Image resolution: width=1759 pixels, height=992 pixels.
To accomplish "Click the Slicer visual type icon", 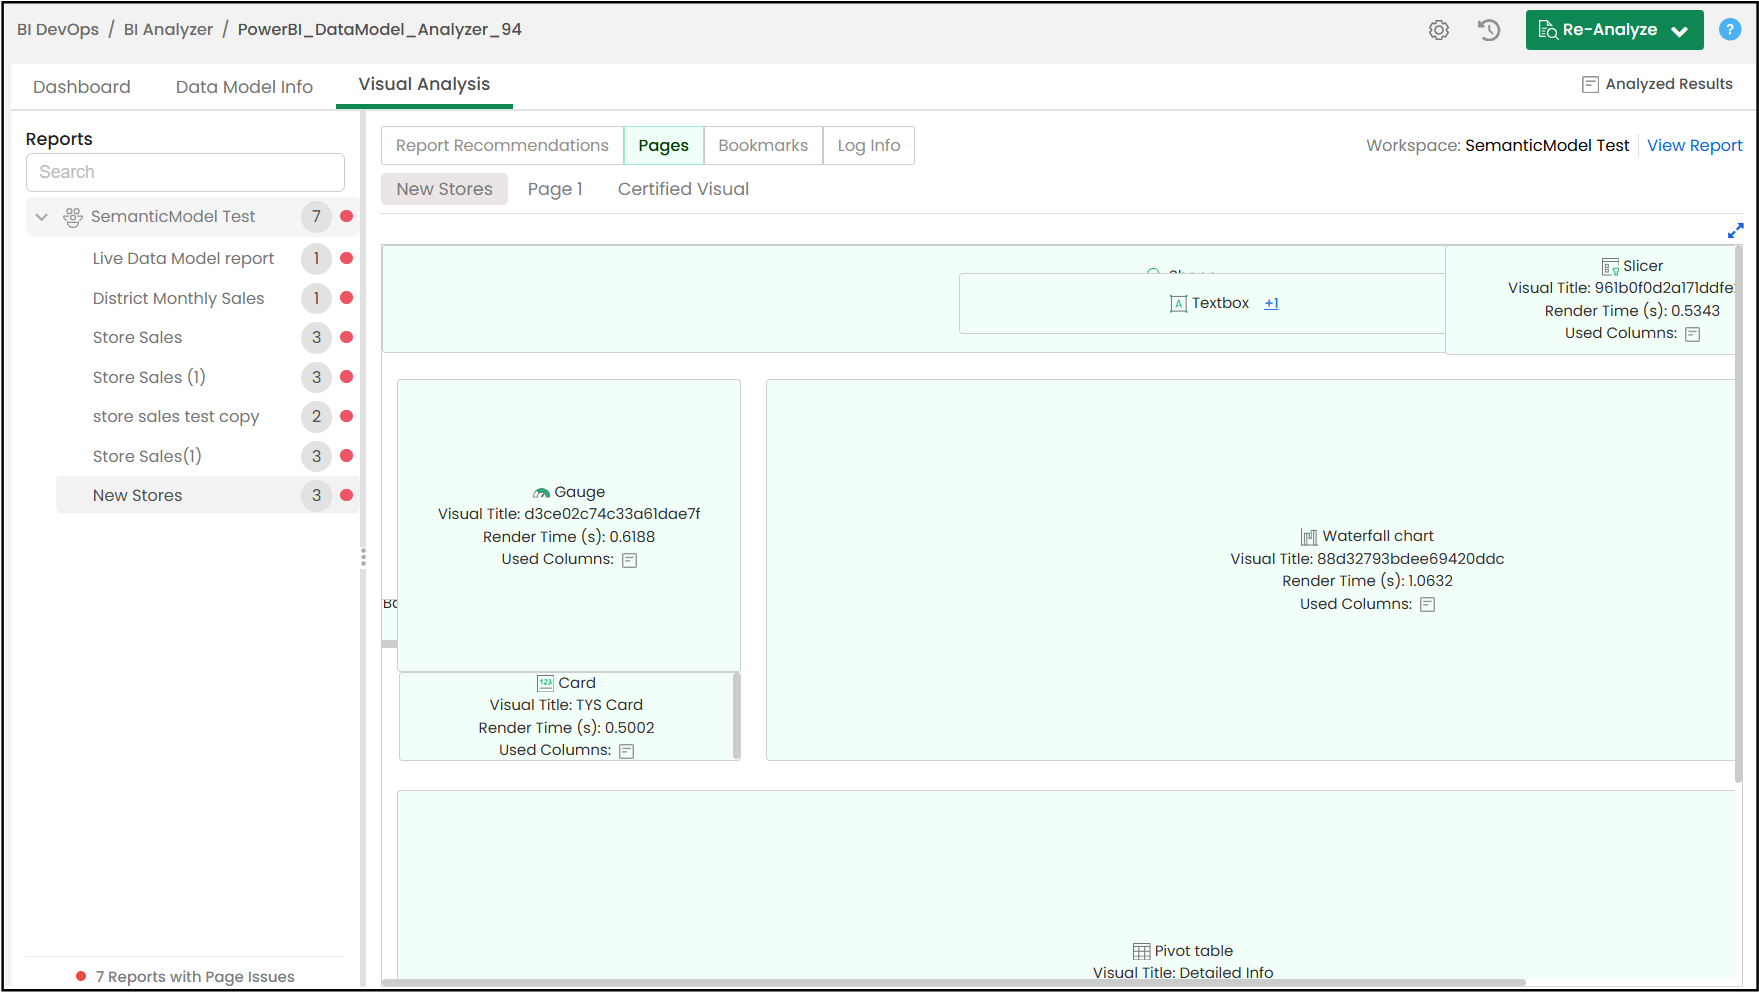I will click(x=1610, y=266).
